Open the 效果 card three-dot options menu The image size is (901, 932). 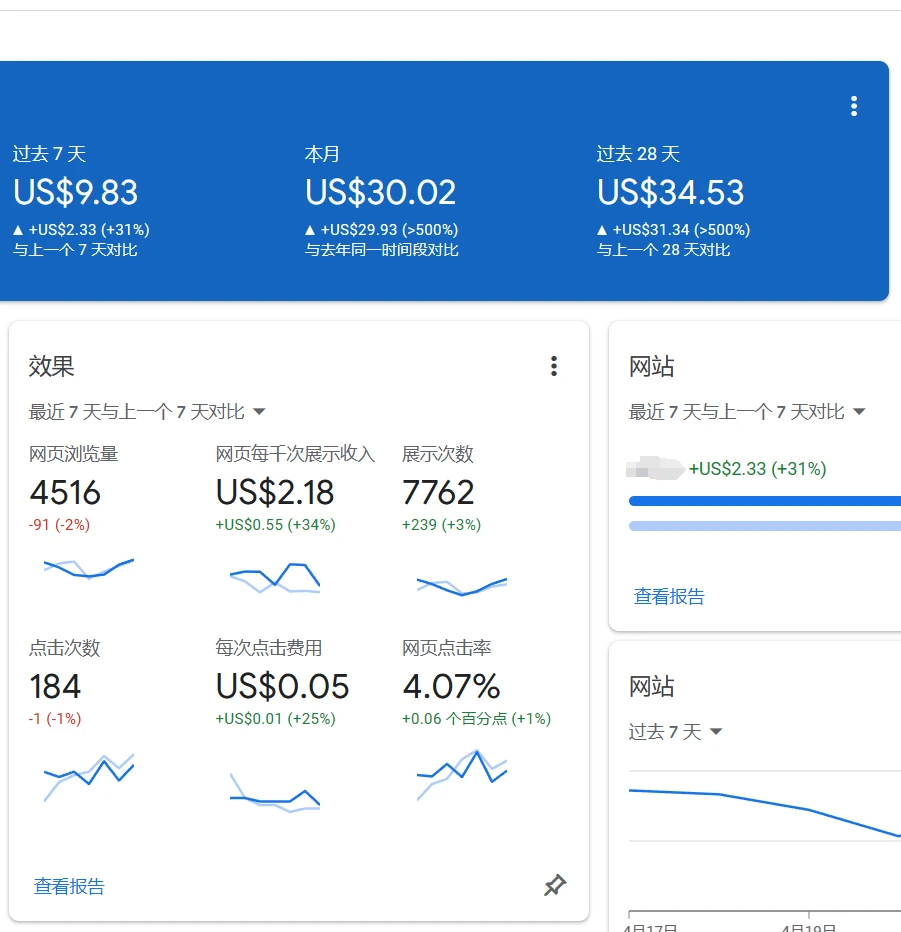coord(554,366)
